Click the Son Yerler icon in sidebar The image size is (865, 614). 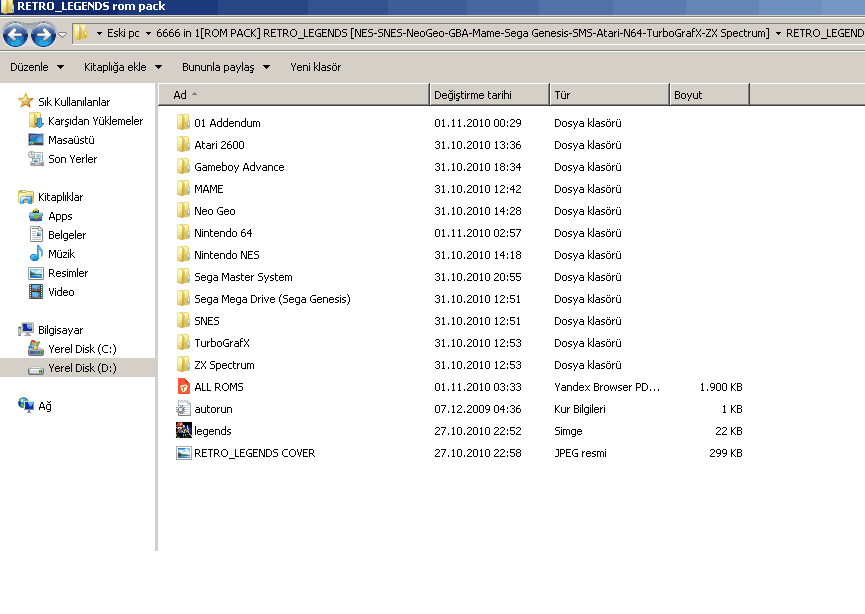tap(36, 159)
